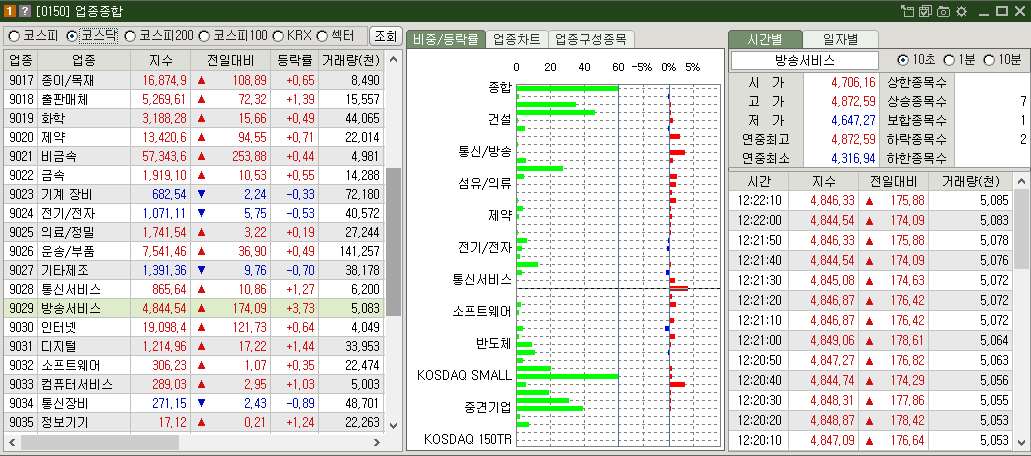Click the 상승종목수 label in summary
The image size is (1031, 456).
(917, 101)
